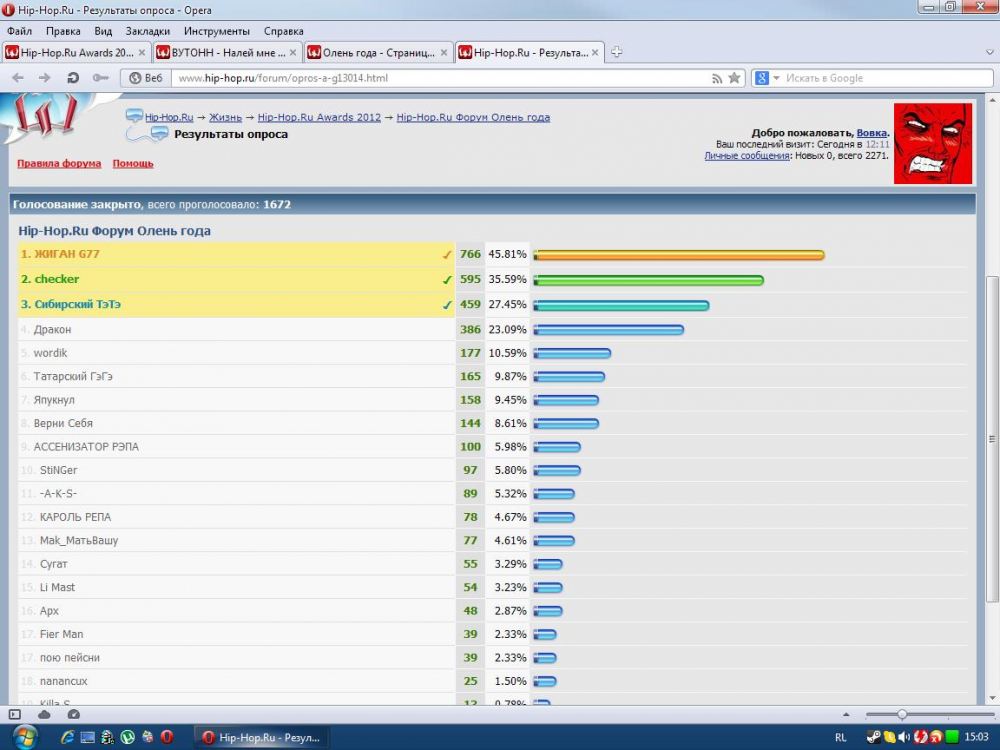Open the Личные сообщения link
The height and width of the screenshot is (750, 1000).
pos(747,156)
